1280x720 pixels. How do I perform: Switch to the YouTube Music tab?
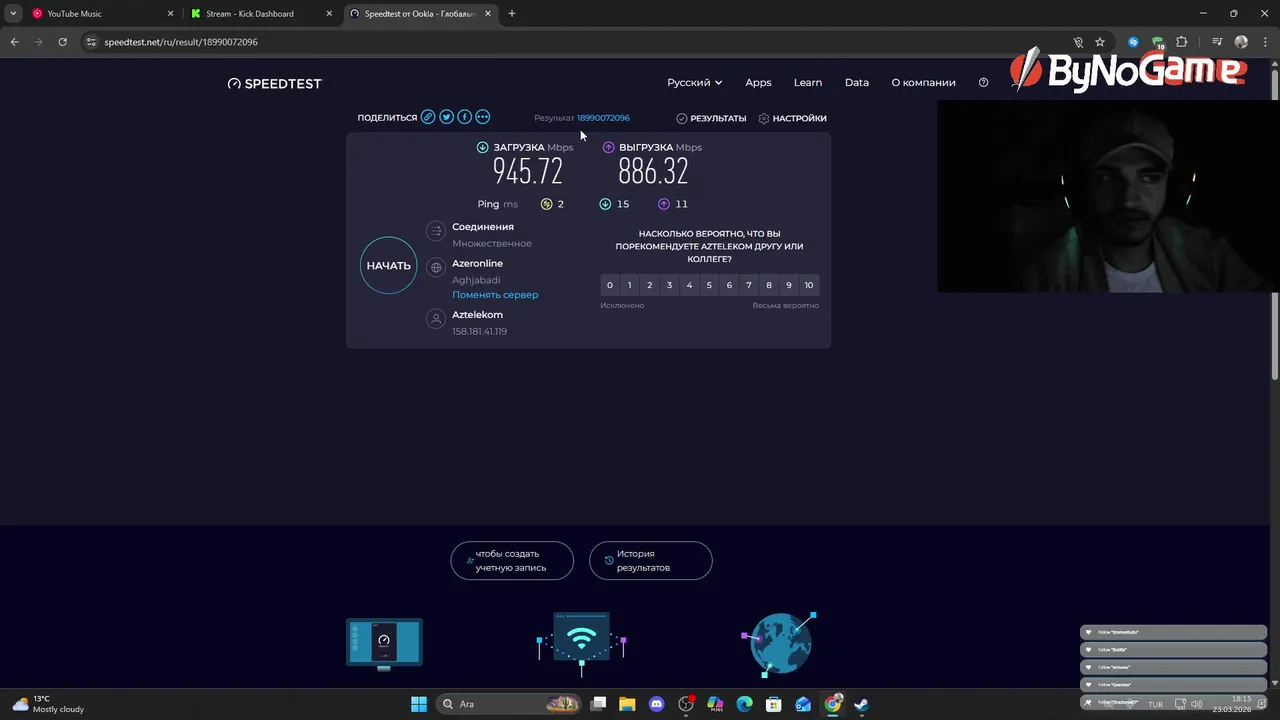point(100,14)
